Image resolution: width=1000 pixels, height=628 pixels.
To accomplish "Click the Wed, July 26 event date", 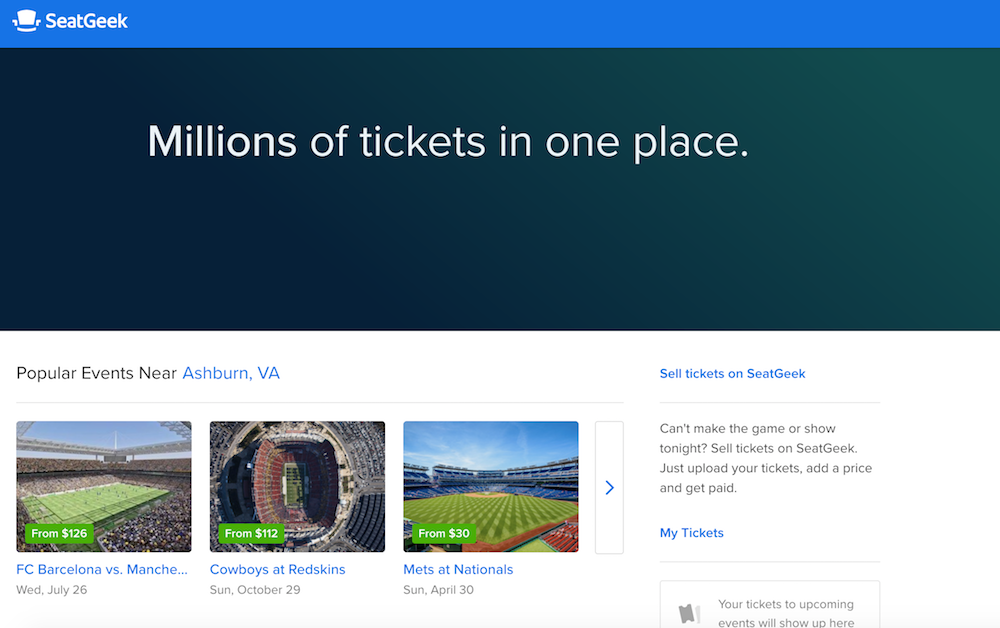I will (x=52, y=590).
